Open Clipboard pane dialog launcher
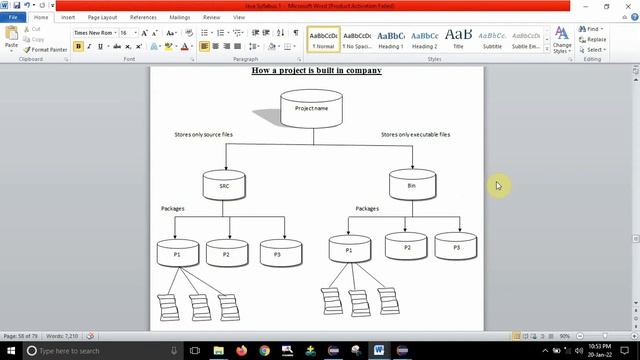Viewport: 640px width, 360px height. tap(66, 60)
